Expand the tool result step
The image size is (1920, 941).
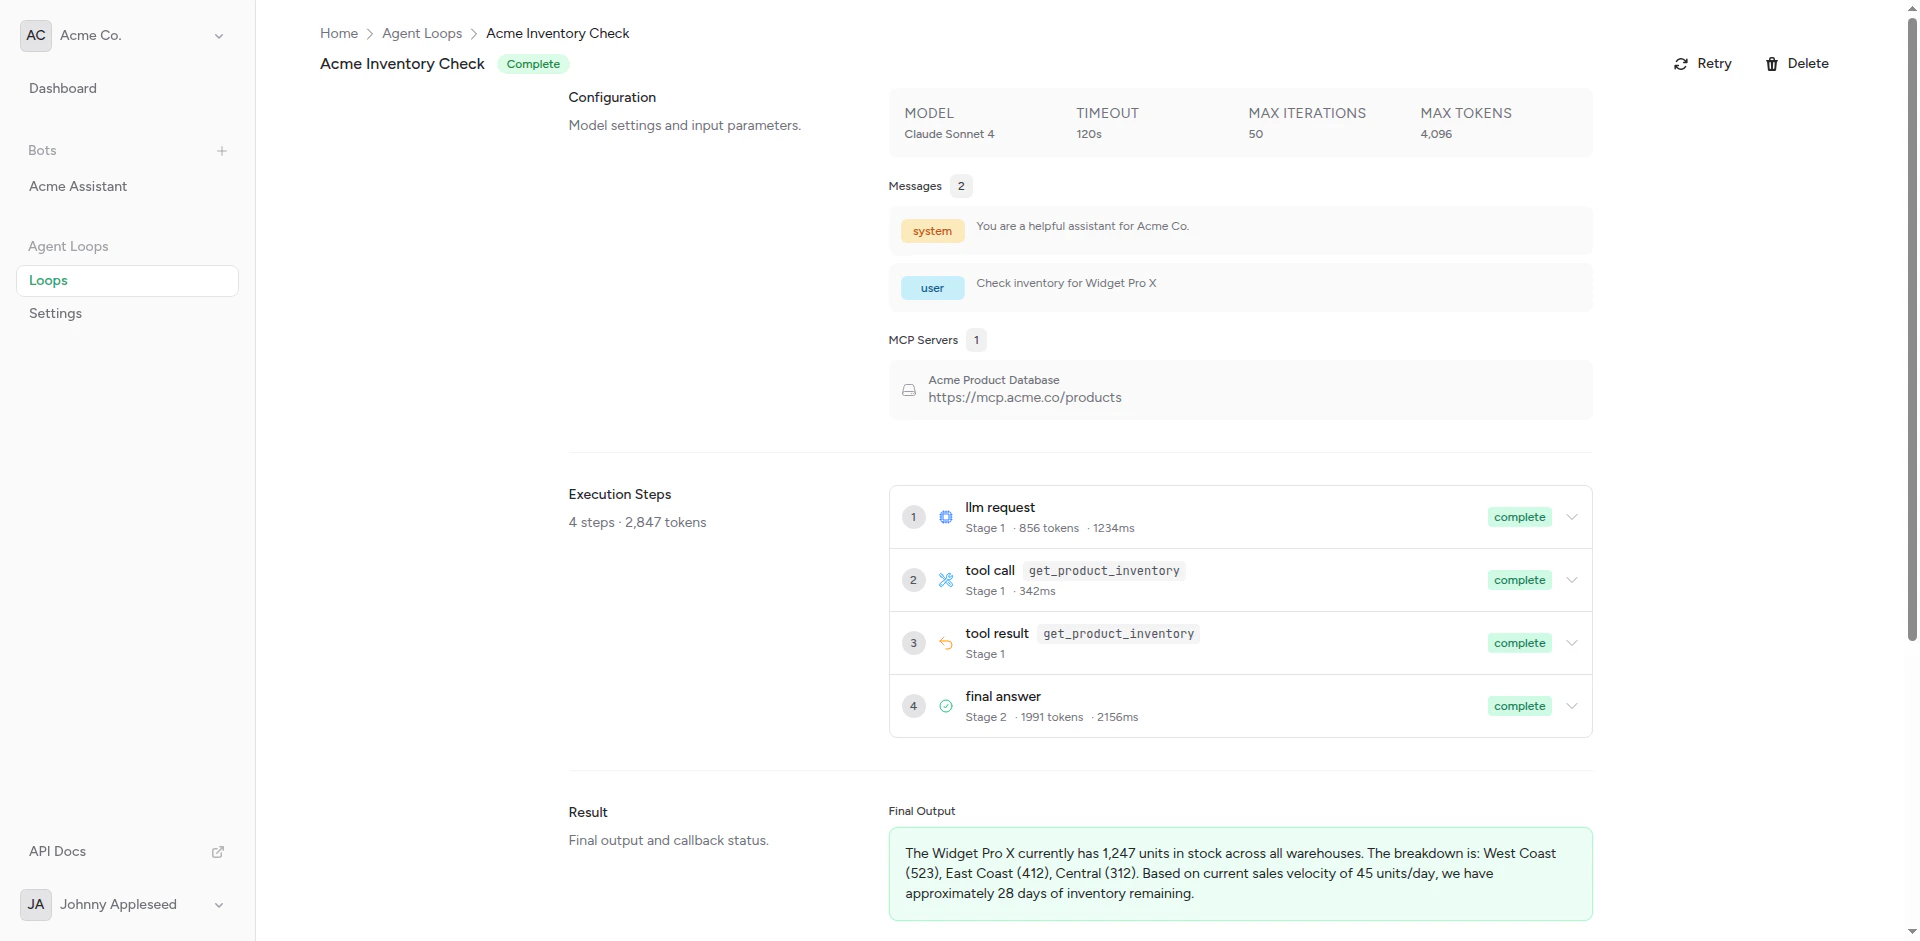[x=1572, y=643]
